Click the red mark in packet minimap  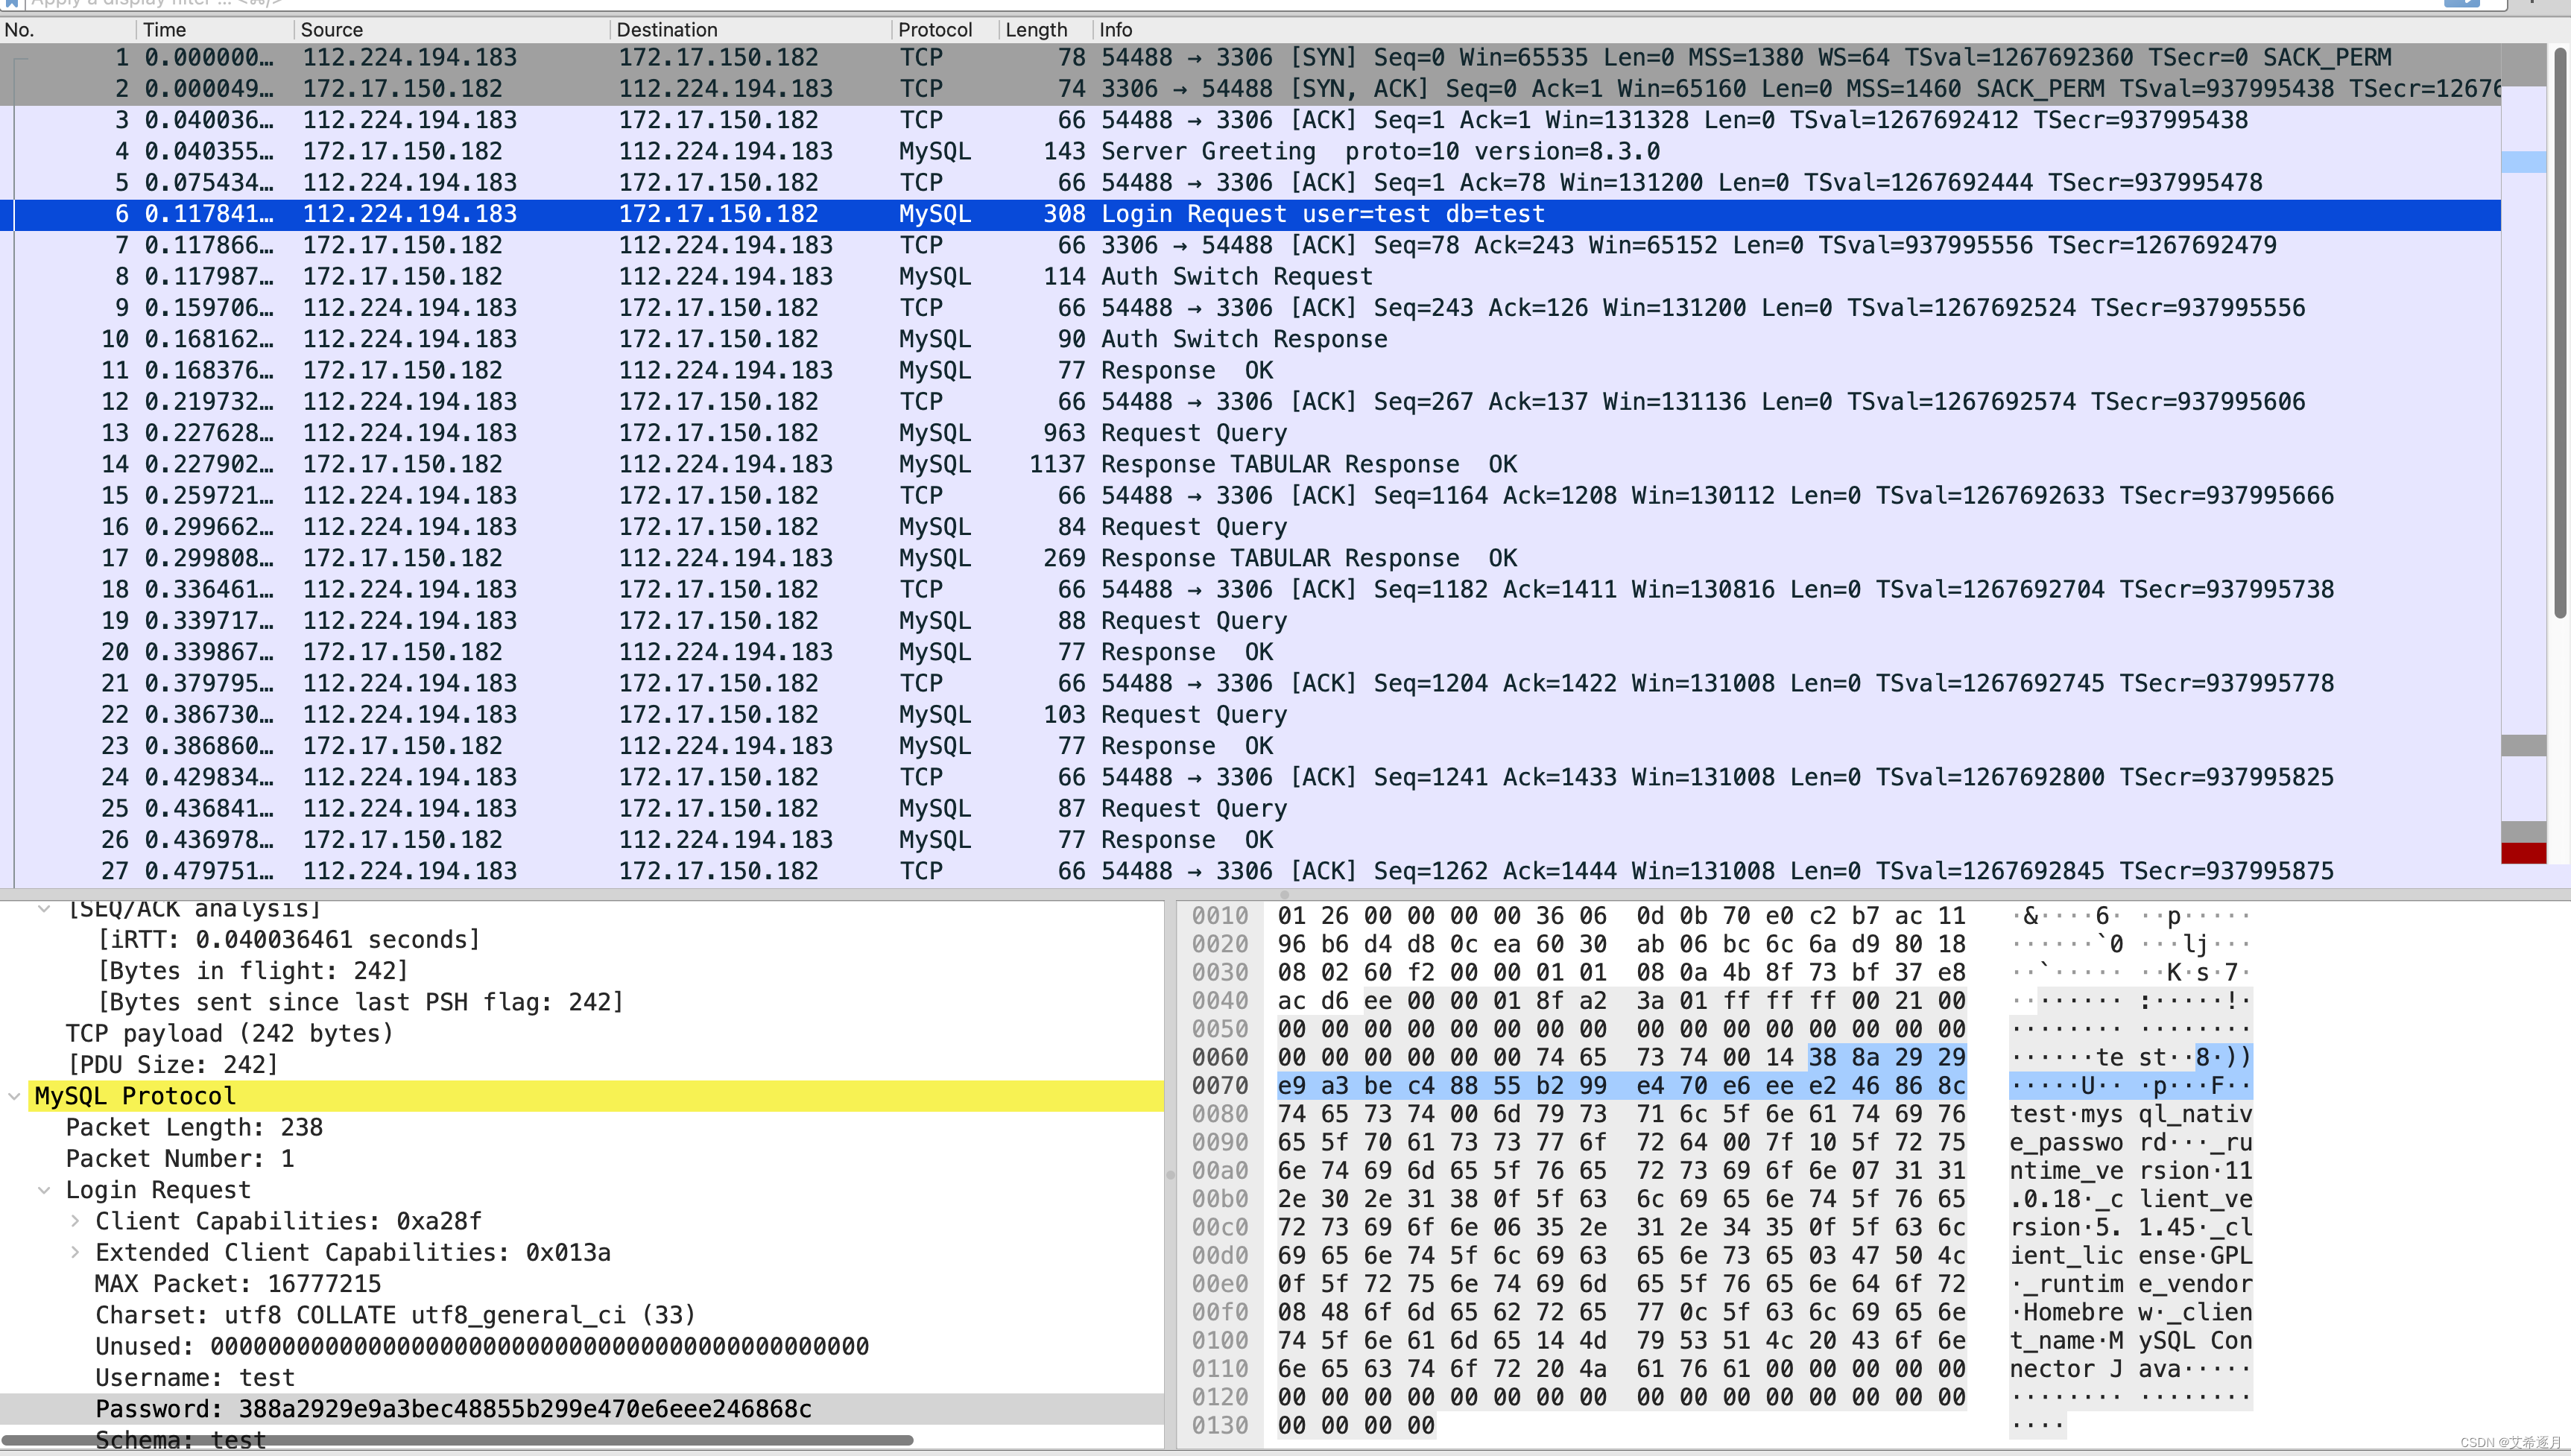click(x=2523, y=853)
